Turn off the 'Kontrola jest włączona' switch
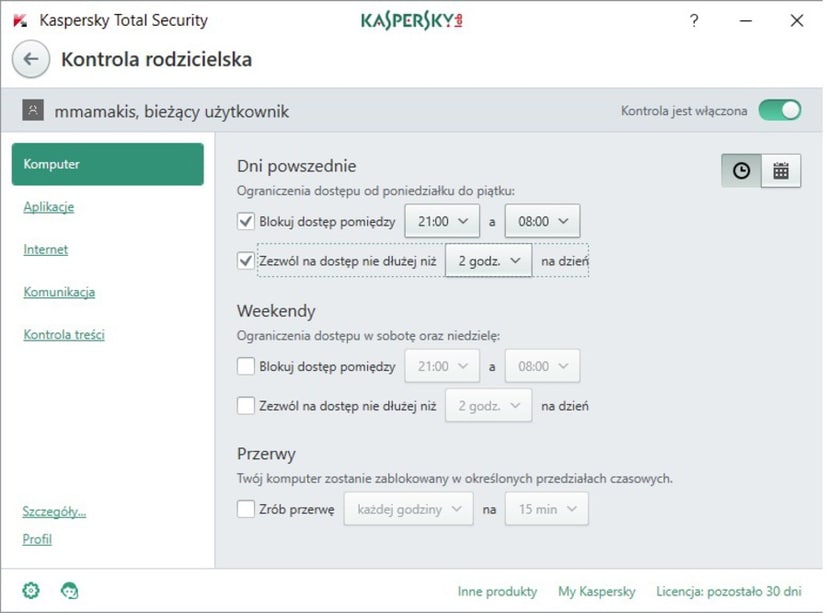Viewport: 828px width, 613px height. pyautogui.click(x=780, y=110)
